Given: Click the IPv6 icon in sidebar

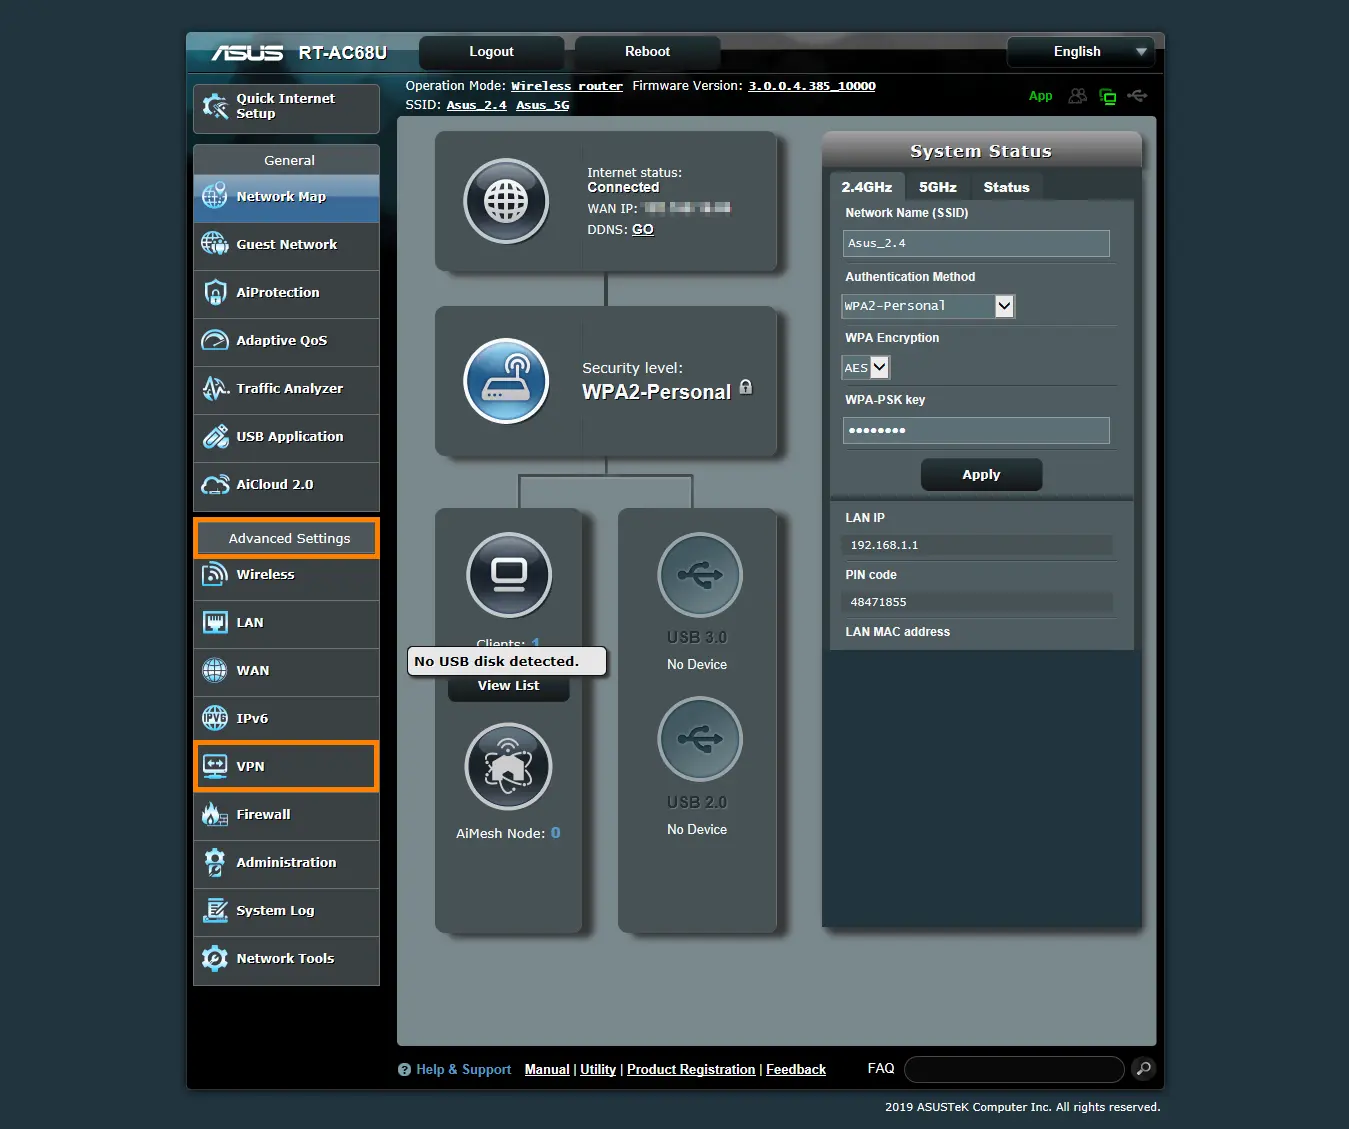Looking at the screenshot, I should (x=215, y=718).
